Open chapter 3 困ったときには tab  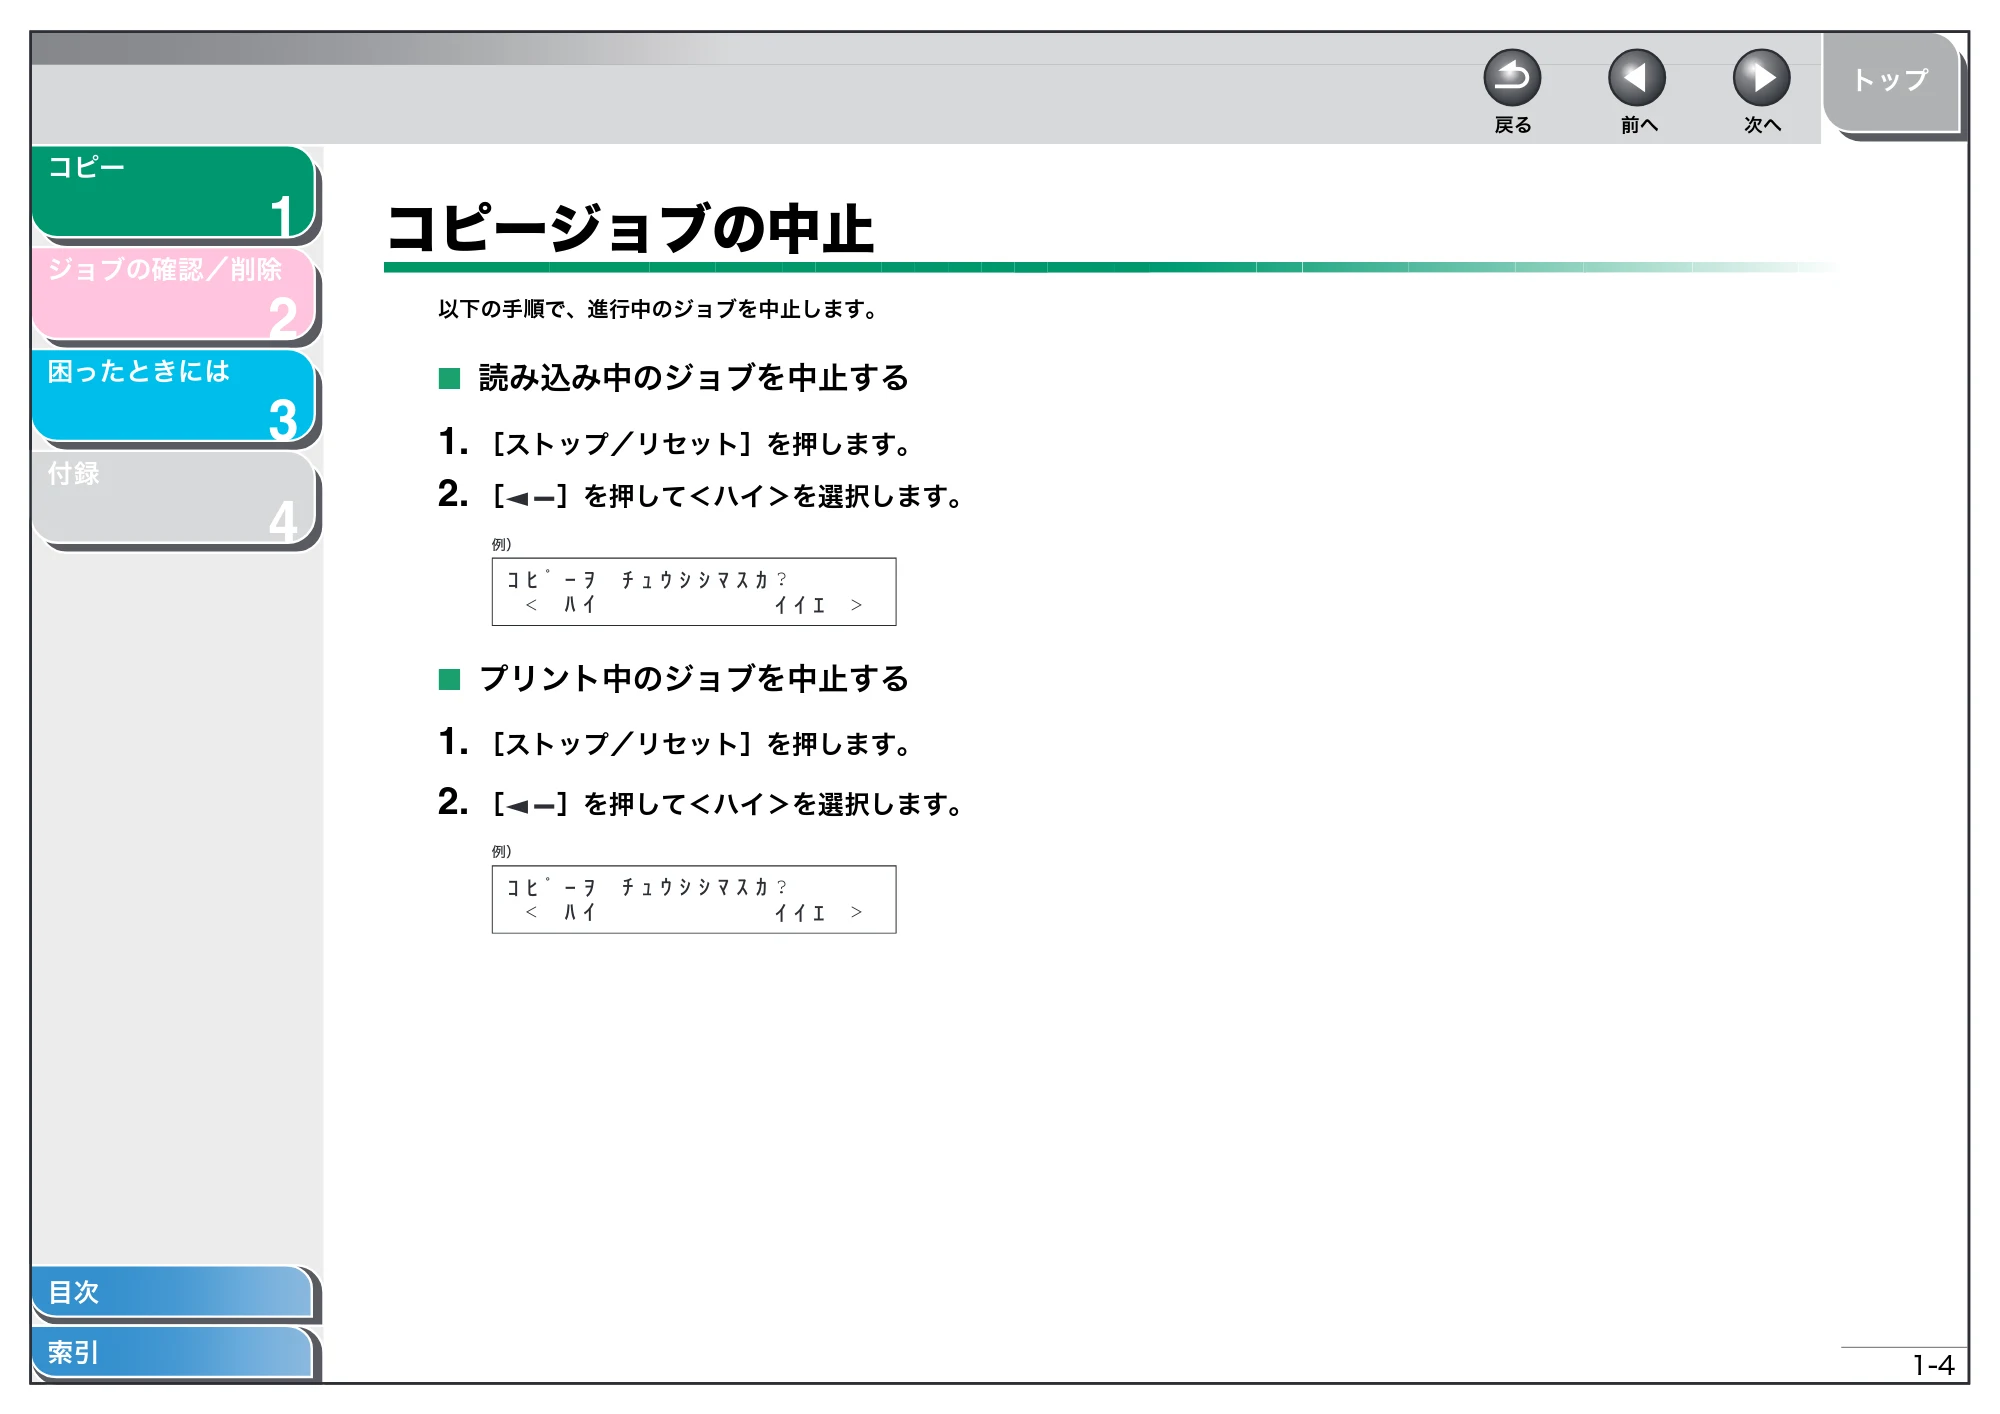tap(174, 396)
